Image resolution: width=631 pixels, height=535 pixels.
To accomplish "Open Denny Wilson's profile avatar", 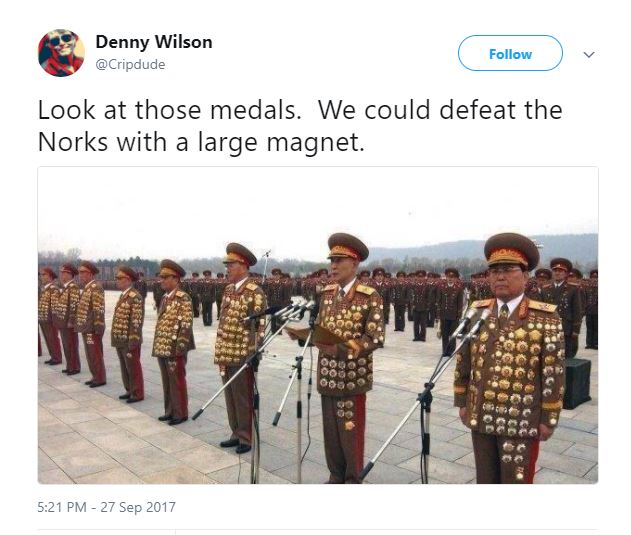I will (61, 53).
